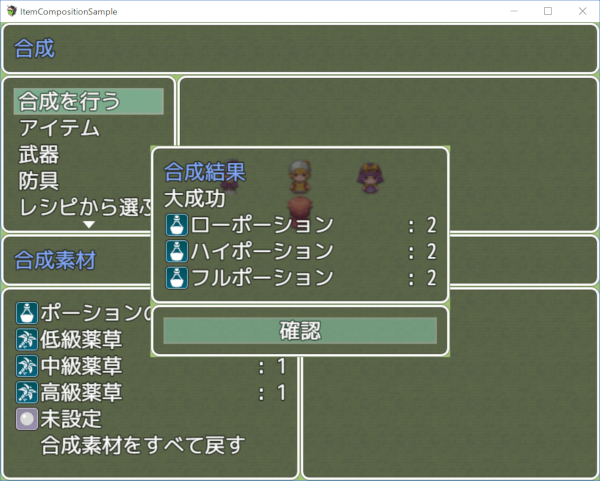Select the 未設定 empty material slot
Viewport: 600px width, 481px height.
tap(71, 419)
